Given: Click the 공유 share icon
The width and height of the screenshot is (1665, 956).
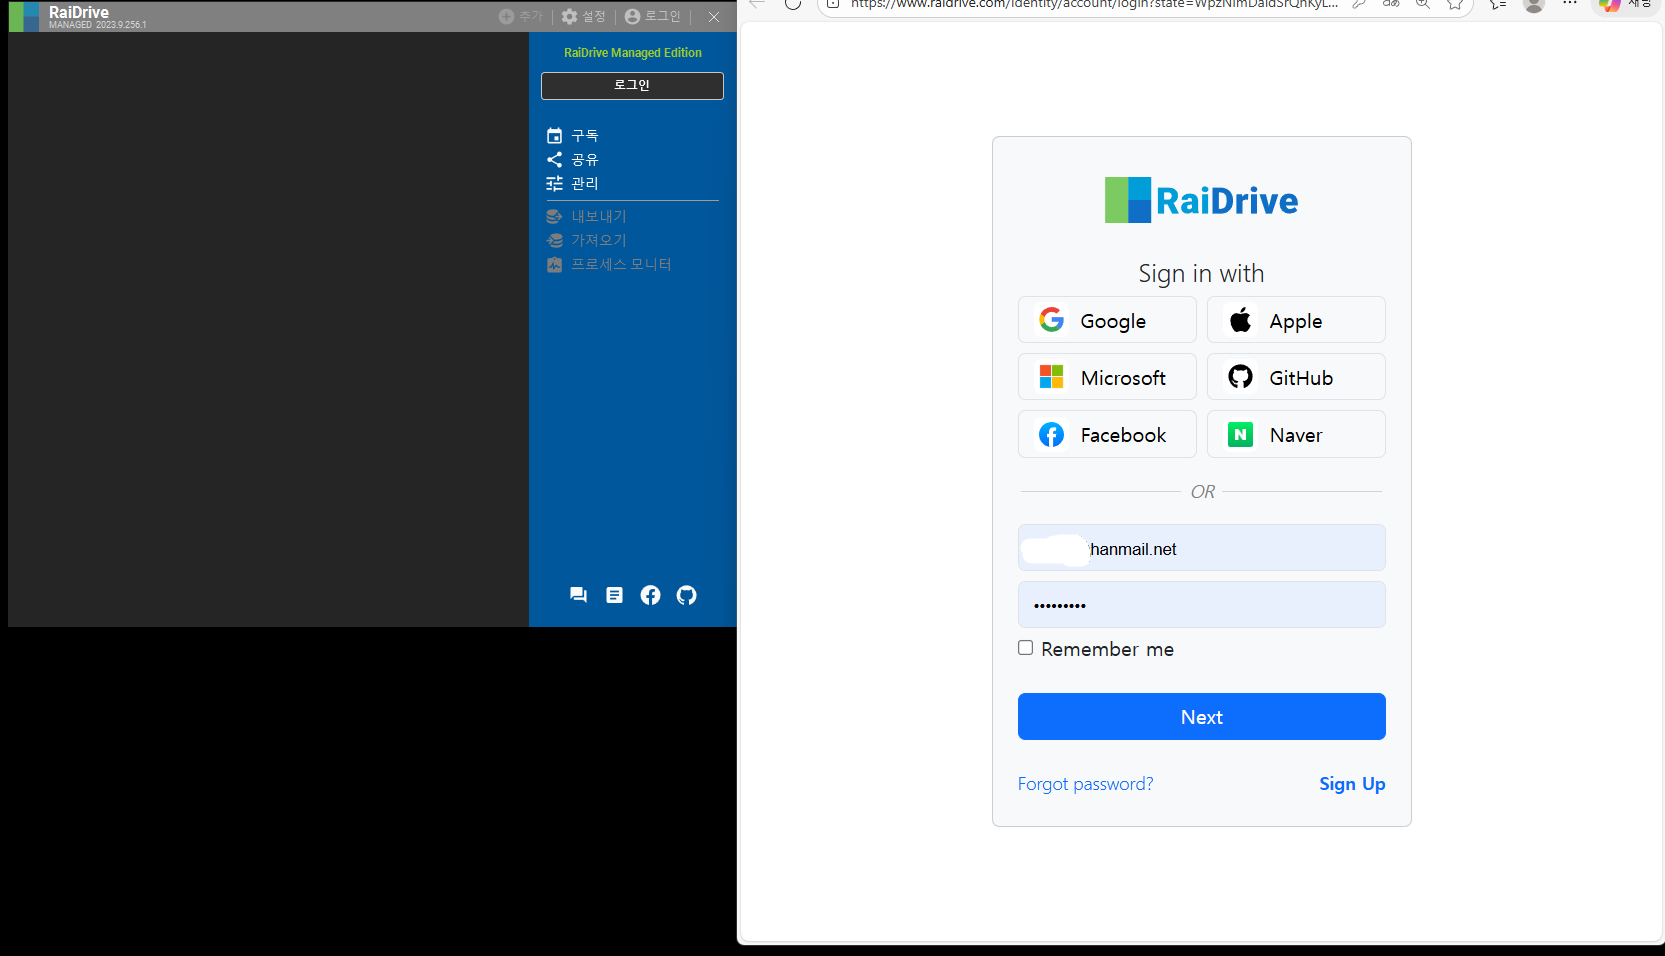Looking at the screenshot, I should (555, 159).
